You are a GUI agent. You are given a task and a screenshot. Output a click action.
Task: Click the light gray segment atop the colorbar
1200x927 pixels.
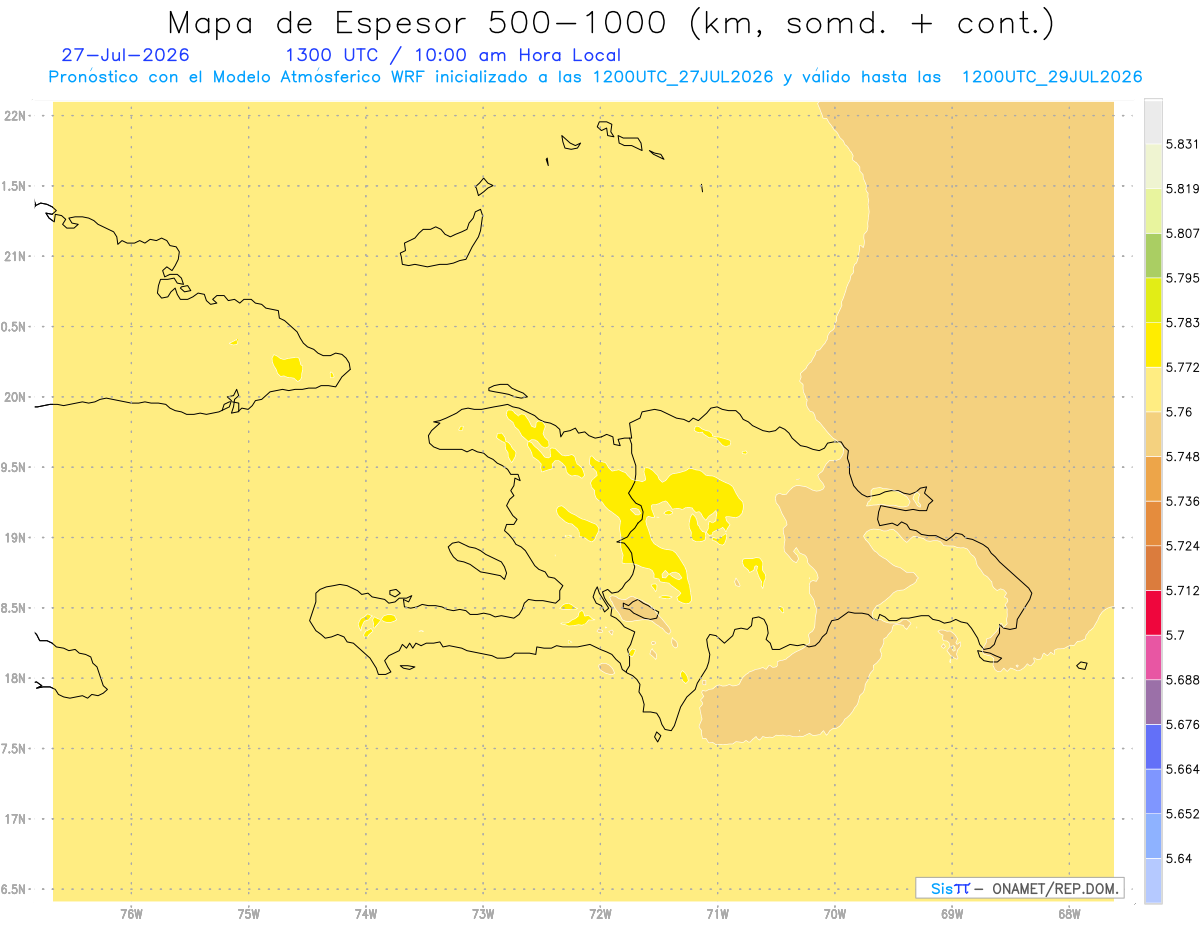tap(1153, 122)
